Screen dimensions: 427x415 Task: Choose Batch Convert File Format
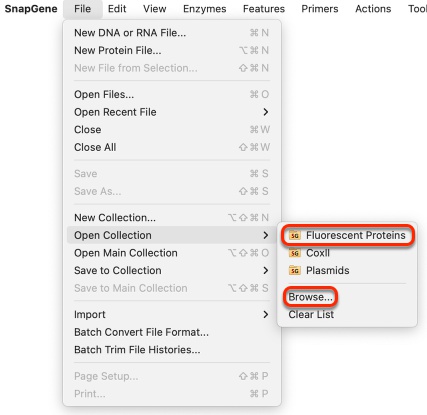(x=171, y=332)
